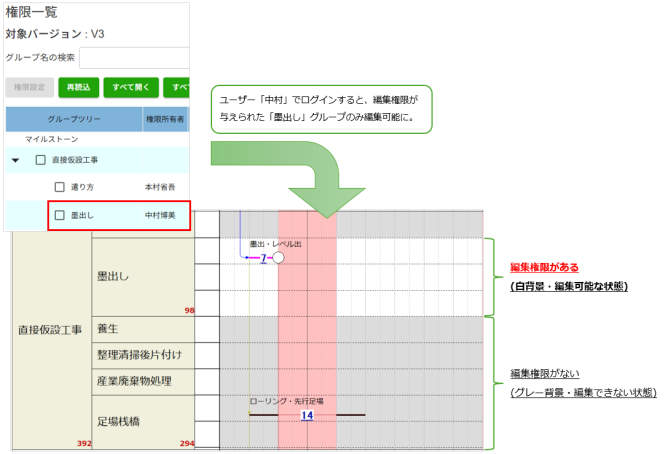Click the 本村省吾 owner cell
This screenshot has height=454, width=665.
tap(162, 187)
